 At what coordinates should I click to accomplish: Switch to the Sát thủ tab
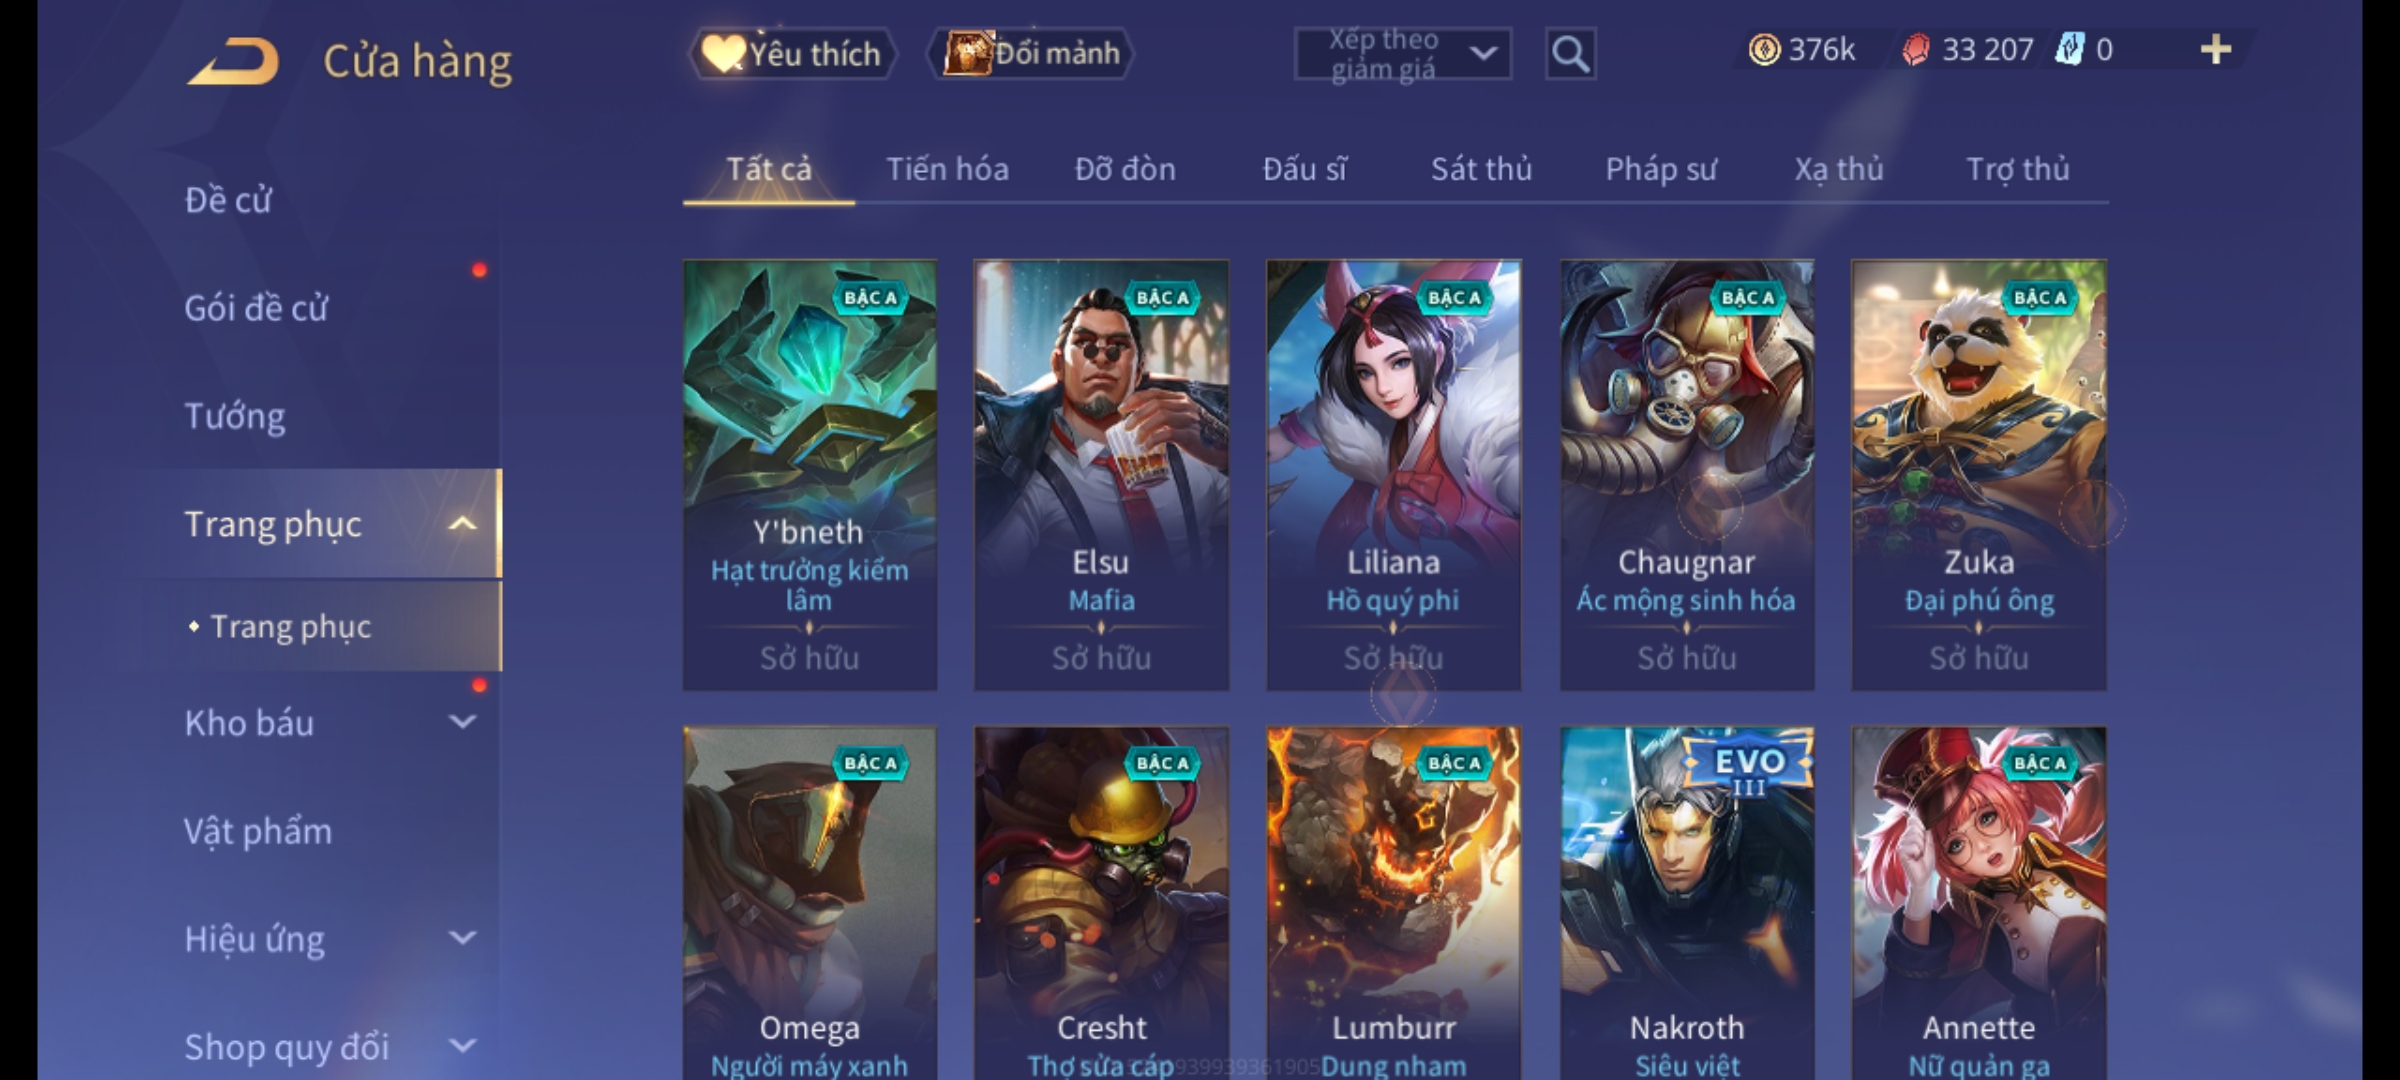(1481, 169)
